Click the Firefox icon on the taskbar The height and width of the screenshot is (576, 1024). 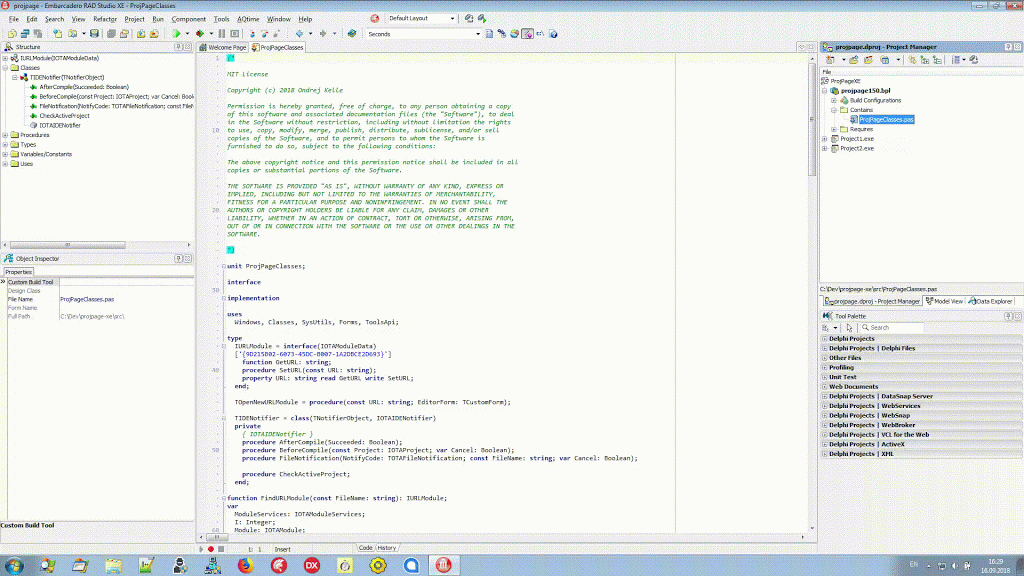pyautogui.click(x=246, y=565)
